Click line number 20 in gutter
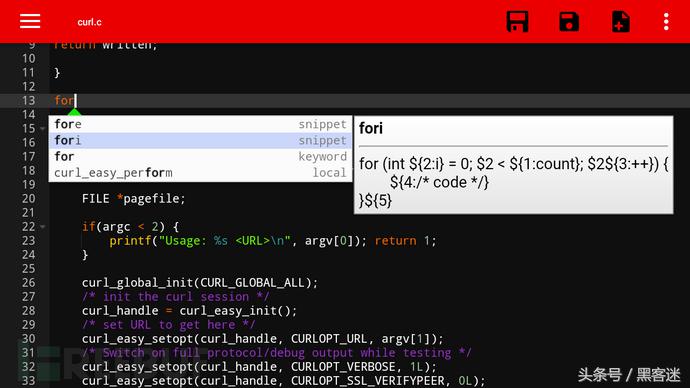 click(29, 198)
